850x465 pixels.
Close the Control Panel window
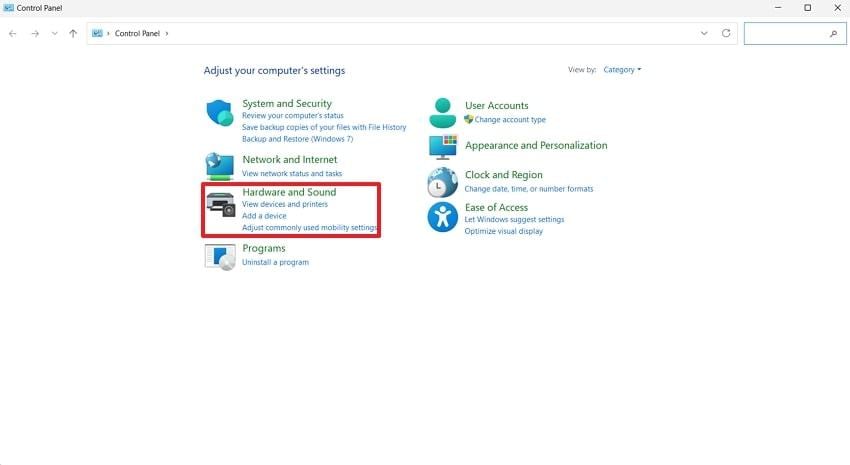(x=838, y=8)
